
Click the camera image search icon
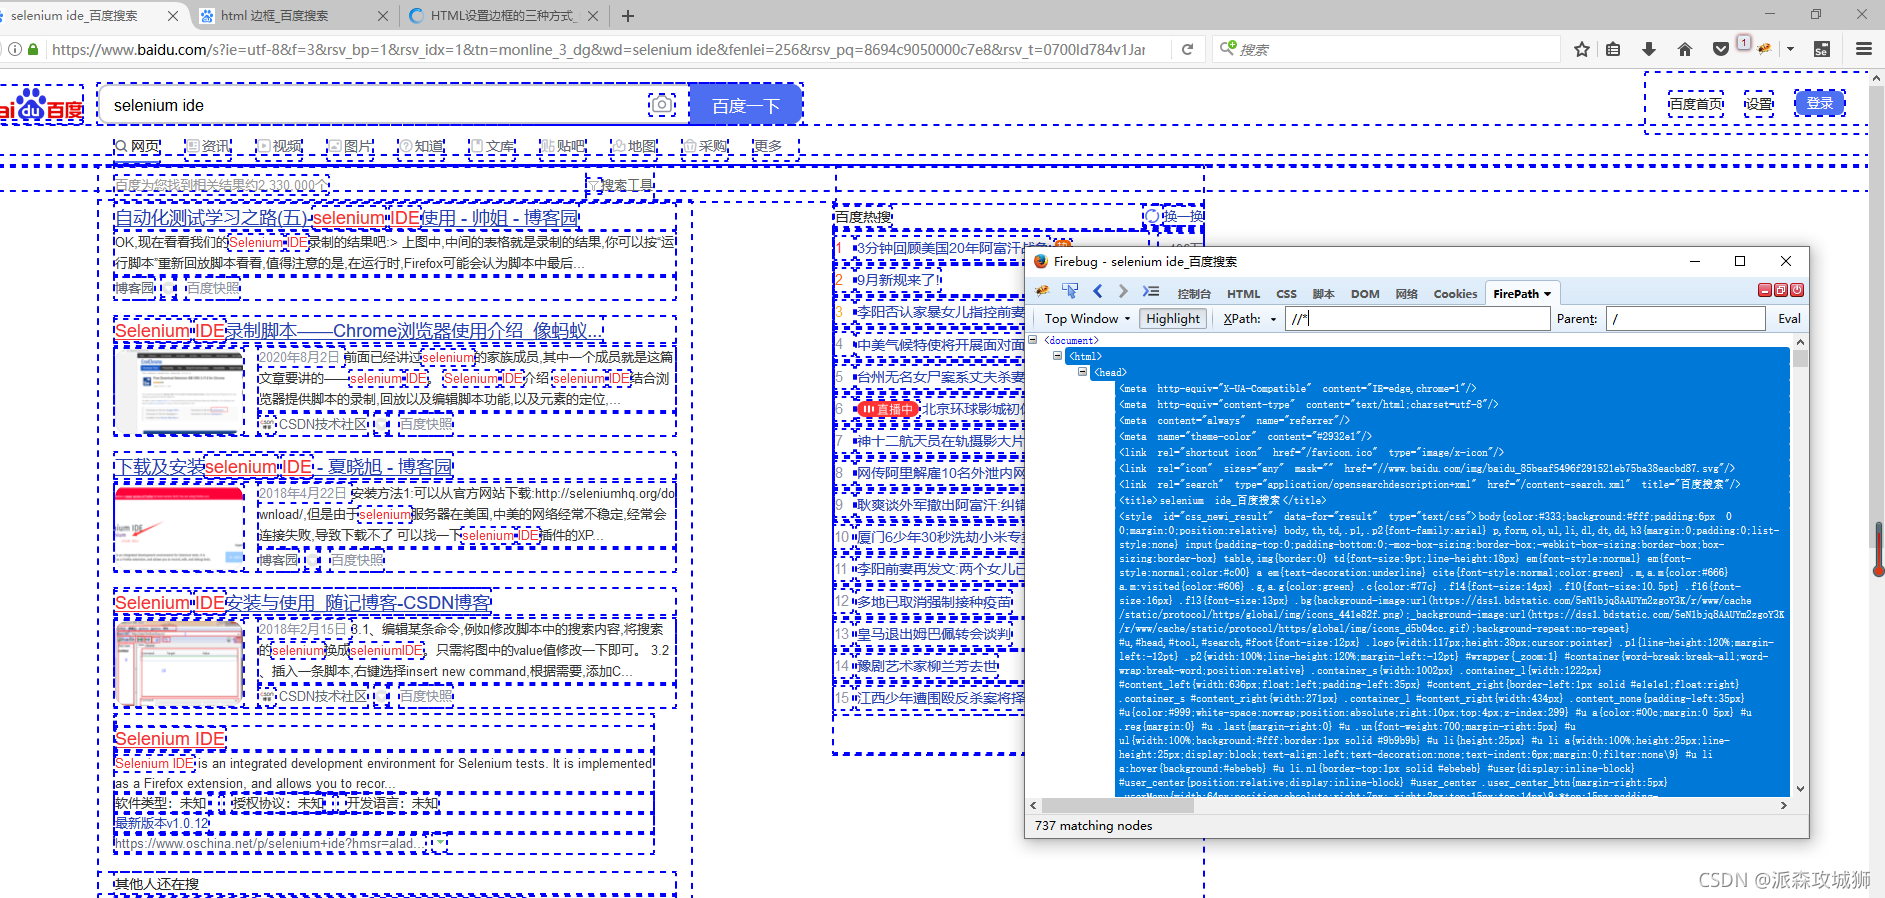pyautogui.click(x=662, y=105)
